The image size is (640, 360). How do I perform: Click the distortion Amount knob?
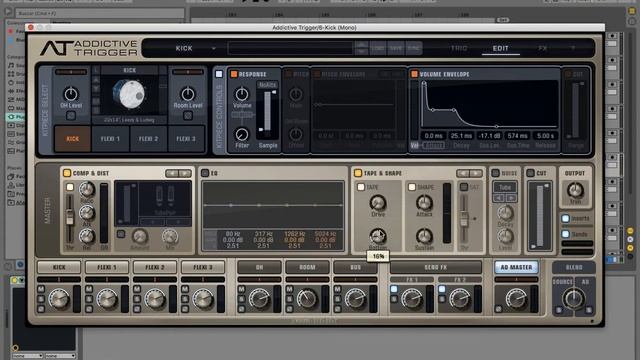140,236
